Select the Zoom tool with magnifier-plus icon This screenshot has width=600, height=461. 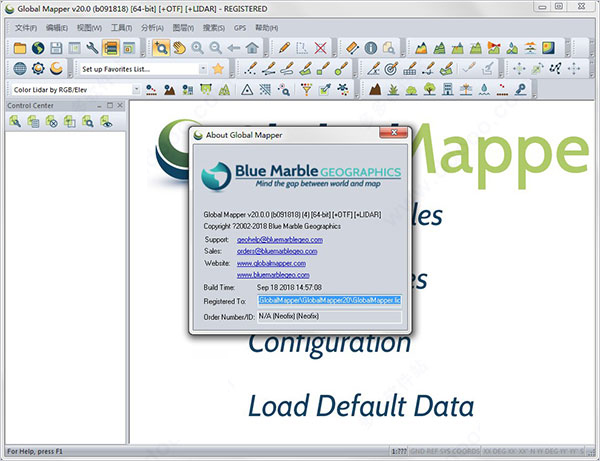[161, 48]
